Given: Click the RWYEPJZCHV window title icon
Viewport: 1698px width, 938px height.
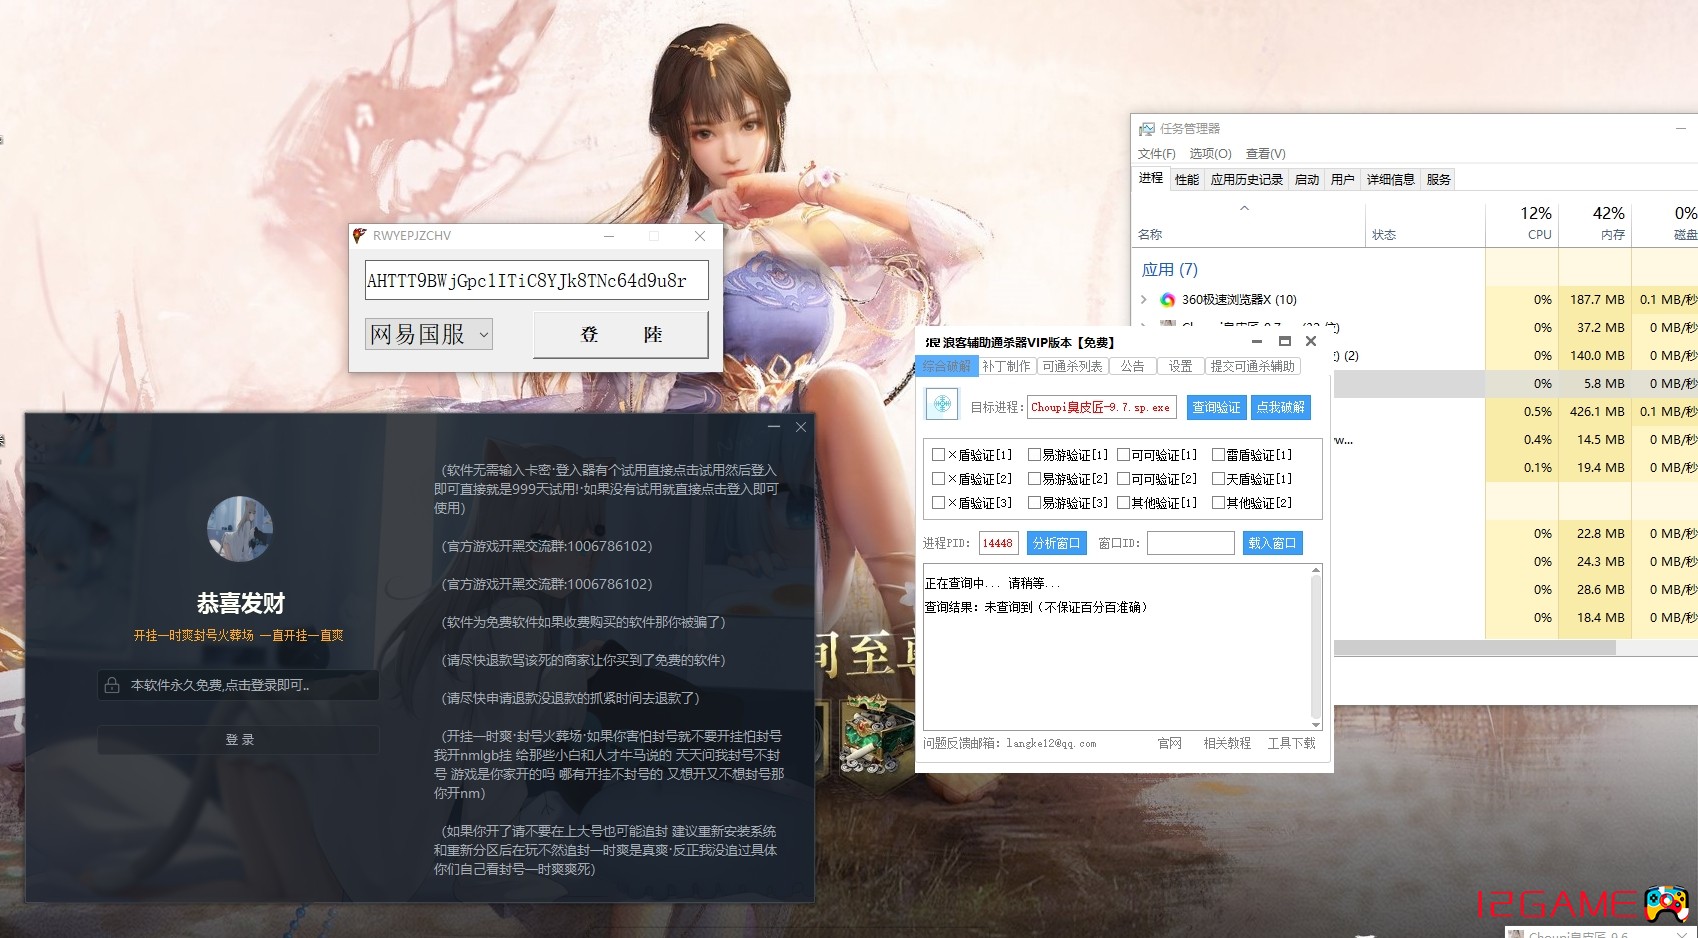Looking at the screenshot, I should [360, 236].
